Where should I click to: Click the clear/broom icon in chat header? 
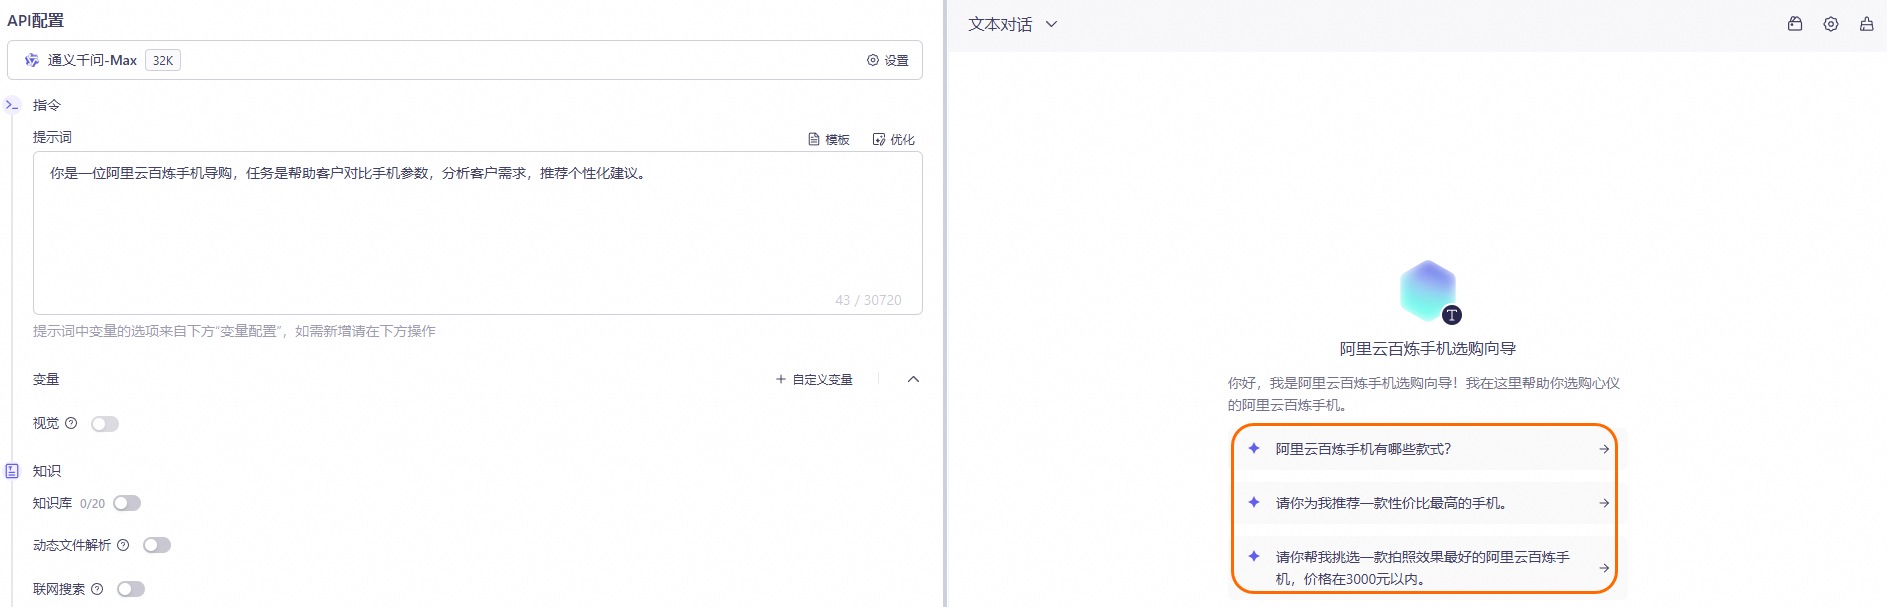pos(1866,24)
